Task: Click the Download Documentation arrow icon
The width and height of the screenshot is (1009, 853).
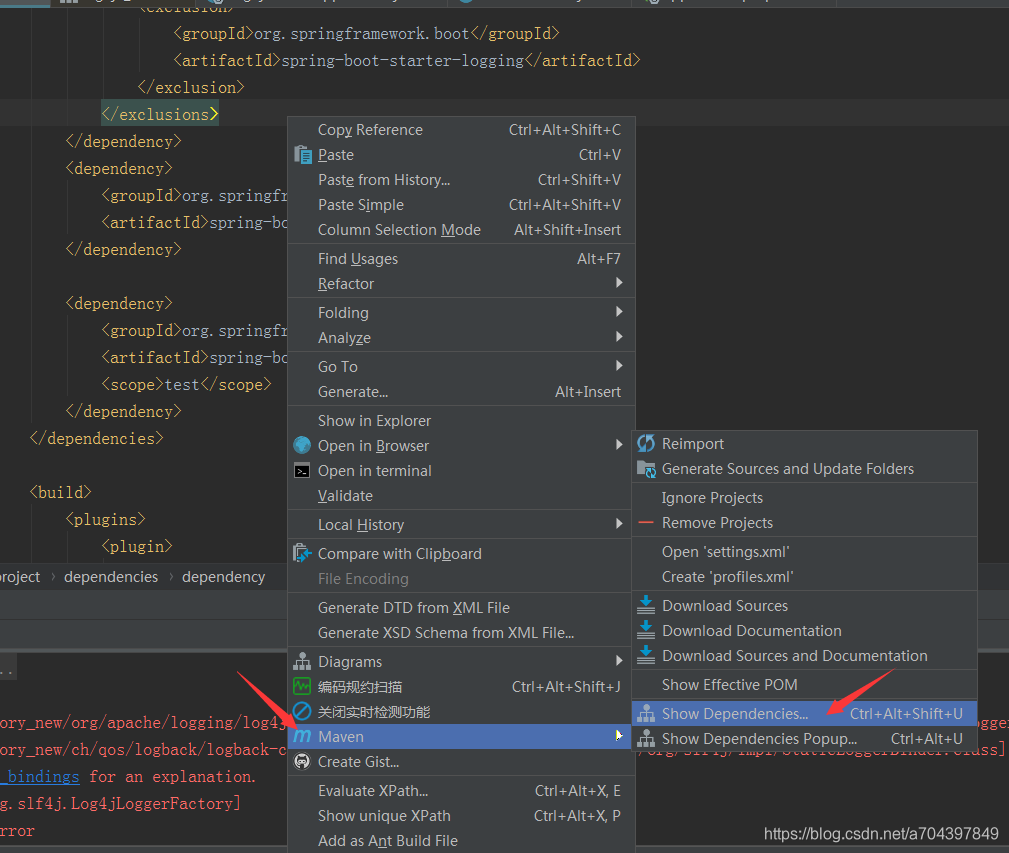Action: pos(646,630)
